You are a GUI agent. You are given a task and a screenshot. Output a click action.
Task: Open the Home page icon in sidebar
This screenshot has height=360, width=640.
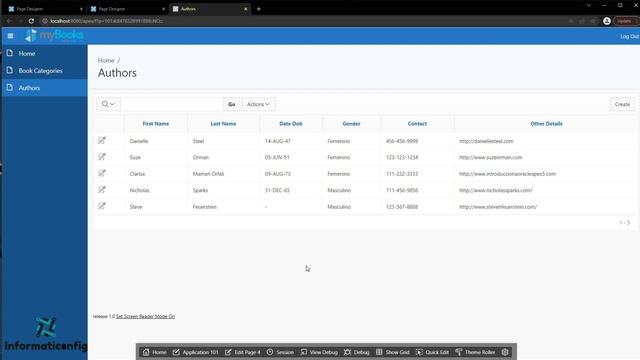[x=10, y=53]
